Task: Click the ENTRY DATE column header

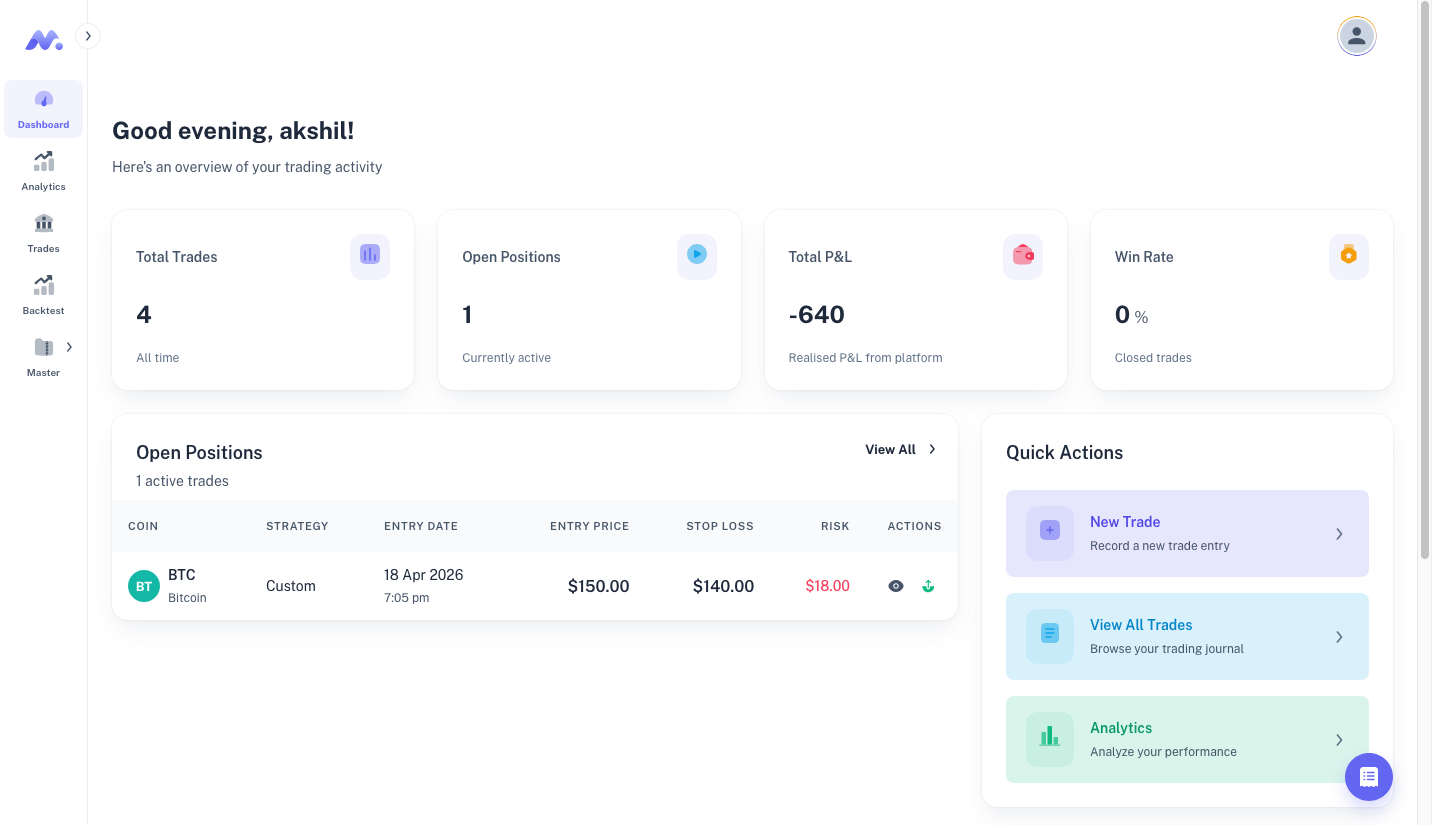Action: point(421,526)
